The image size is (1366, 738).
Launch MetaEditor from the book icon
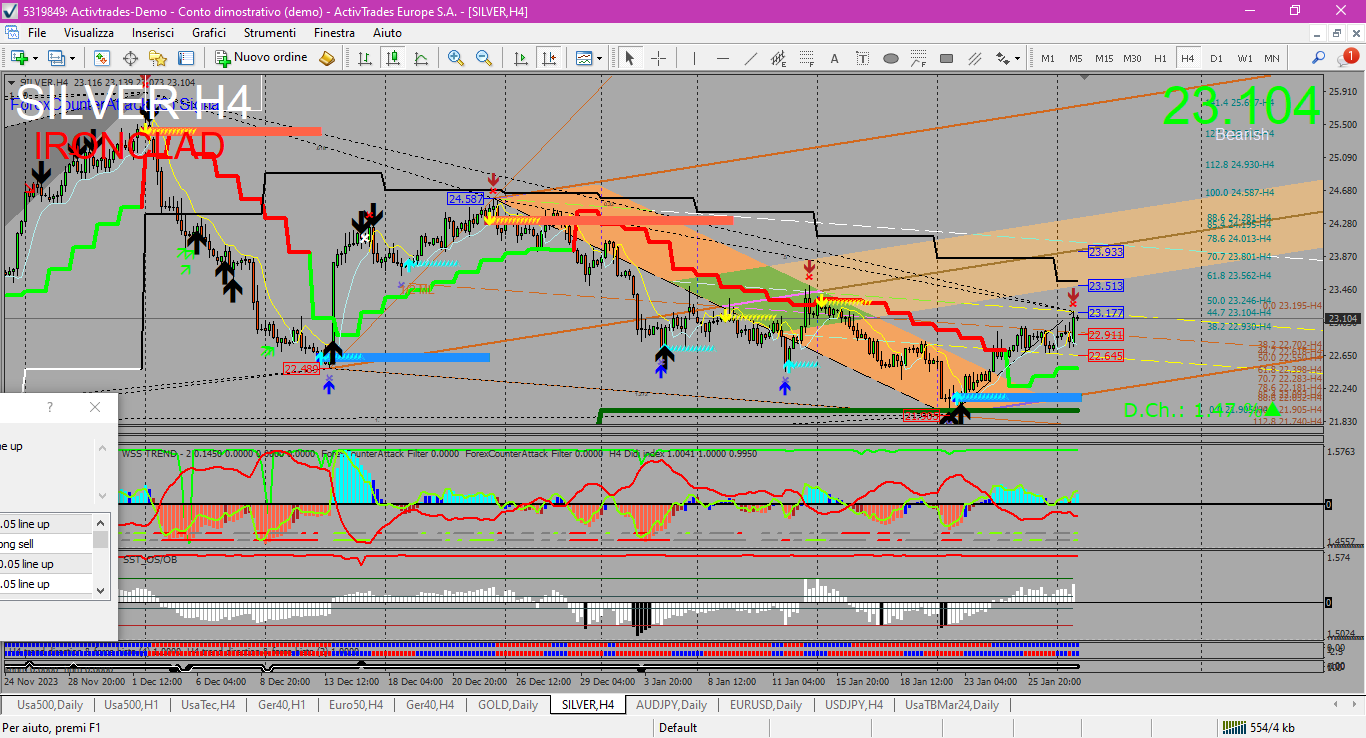coord(326,58)
